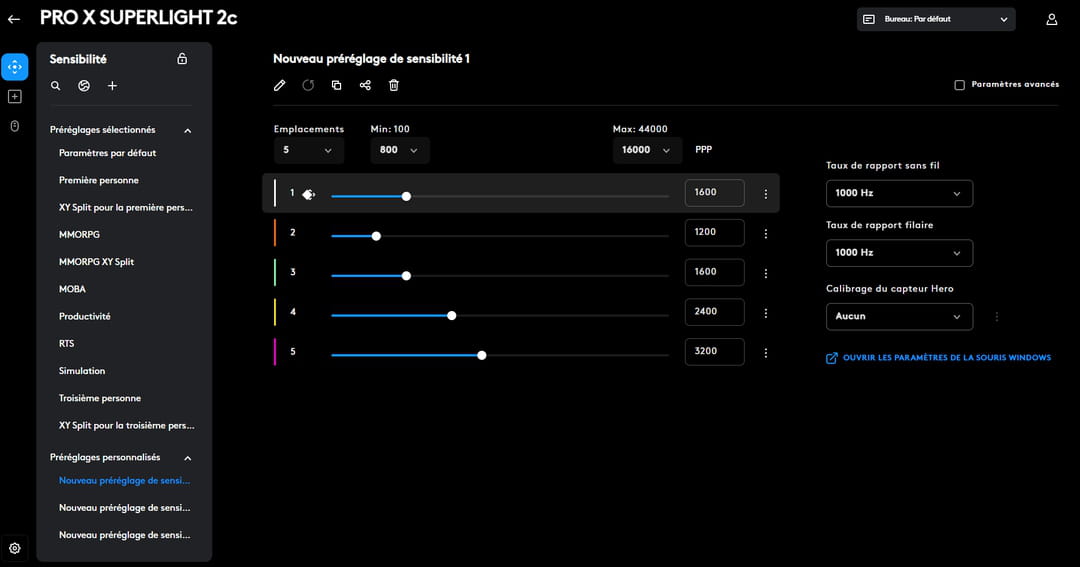Duplicate the preset with the copy icon

336,86
